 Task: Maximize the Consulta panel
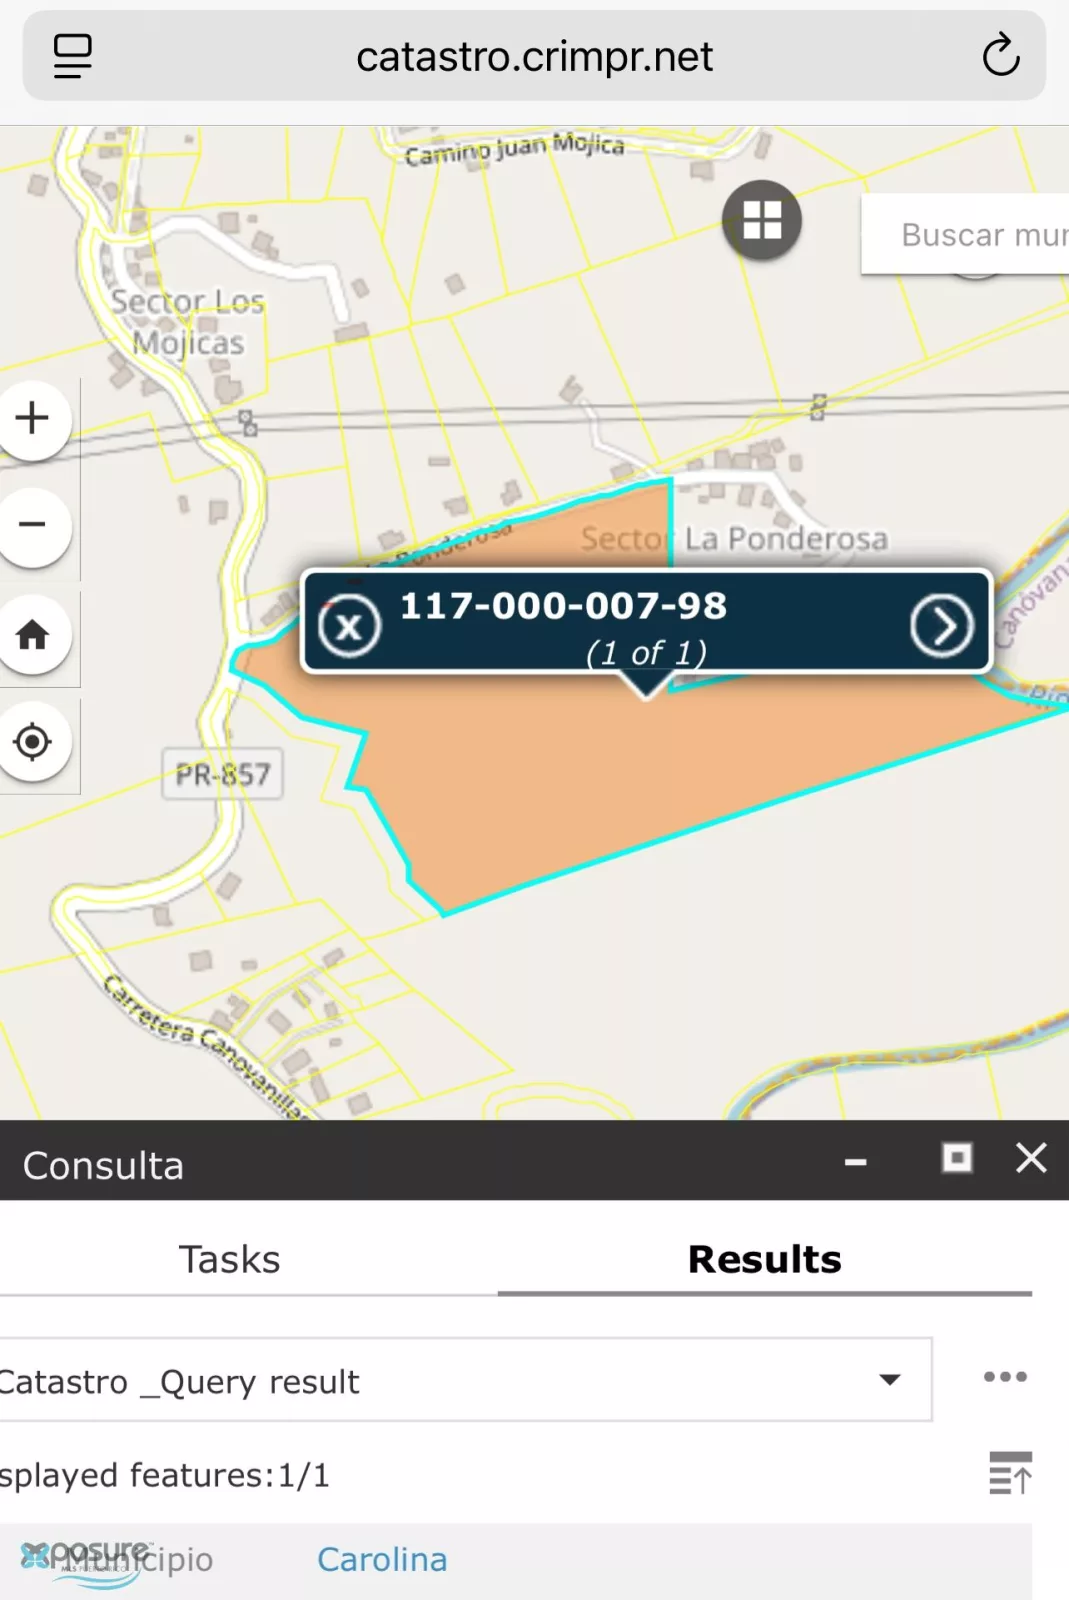957,1158
